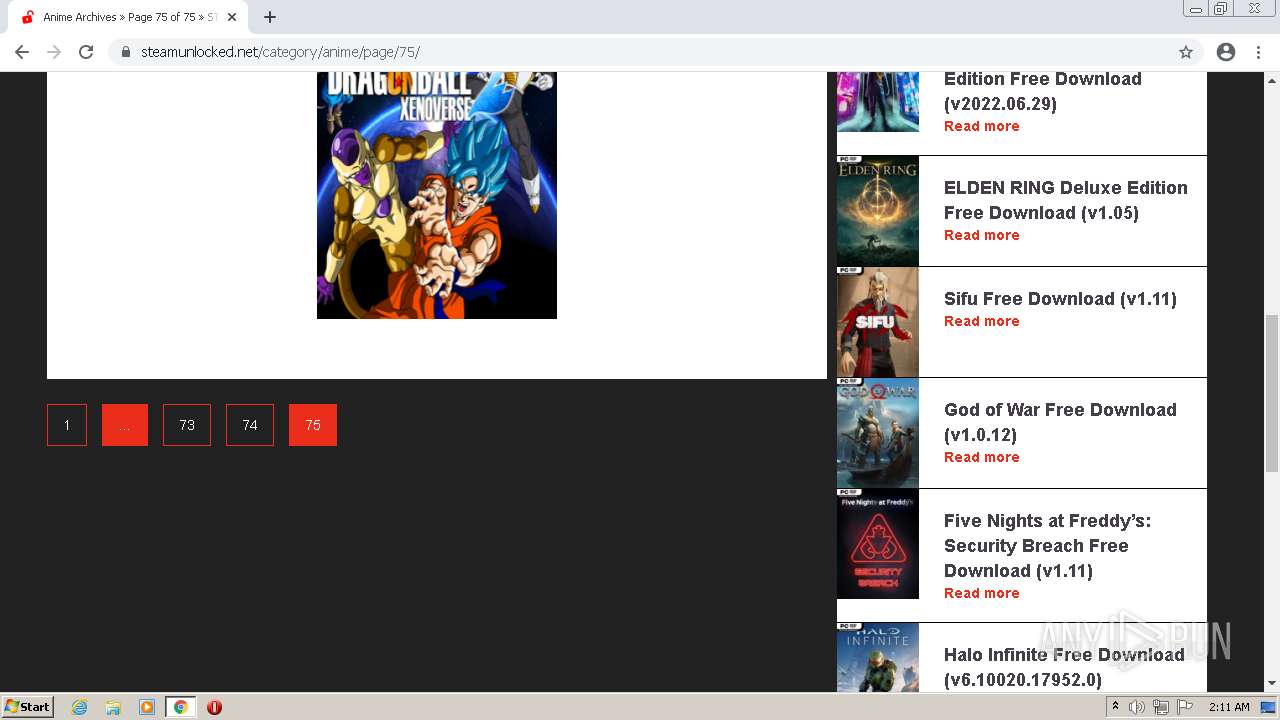The width and height of the screenshot is (1280, 720).
Task: Open God of War Free Download link
Action: tap(1060, 422)
